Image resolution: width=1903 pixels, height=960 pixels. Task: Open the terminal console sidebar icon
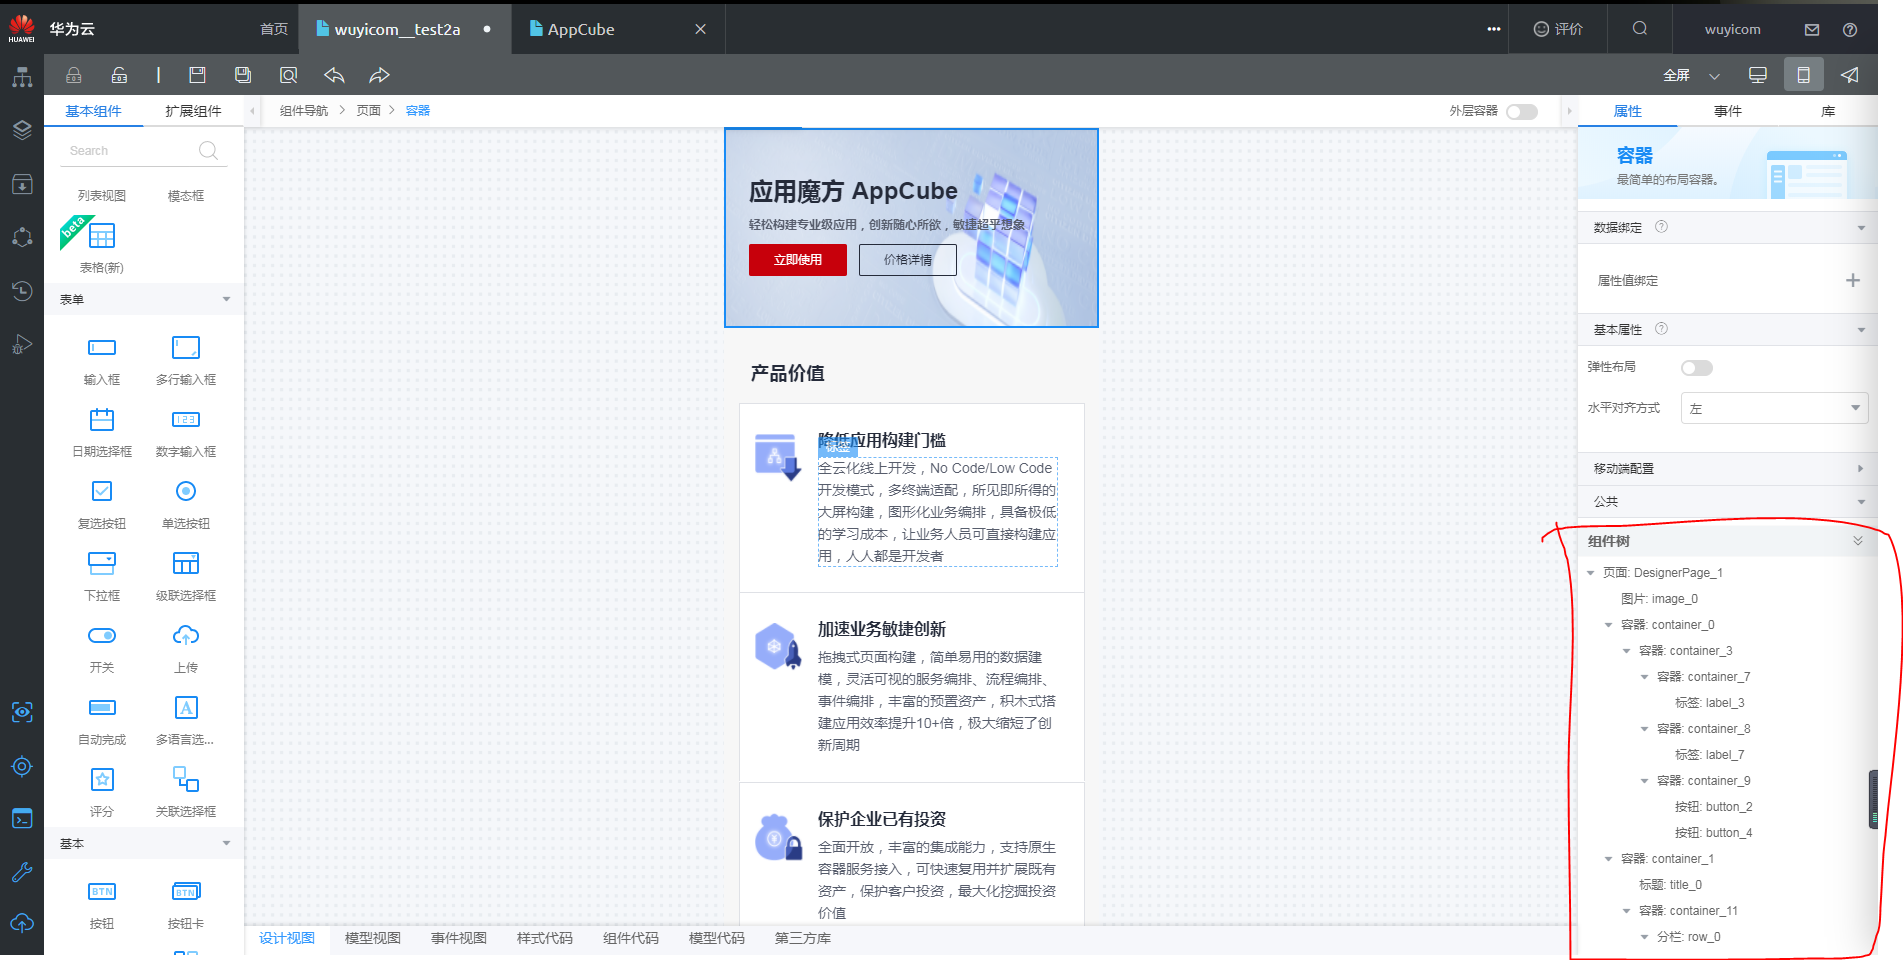(22, 818)
